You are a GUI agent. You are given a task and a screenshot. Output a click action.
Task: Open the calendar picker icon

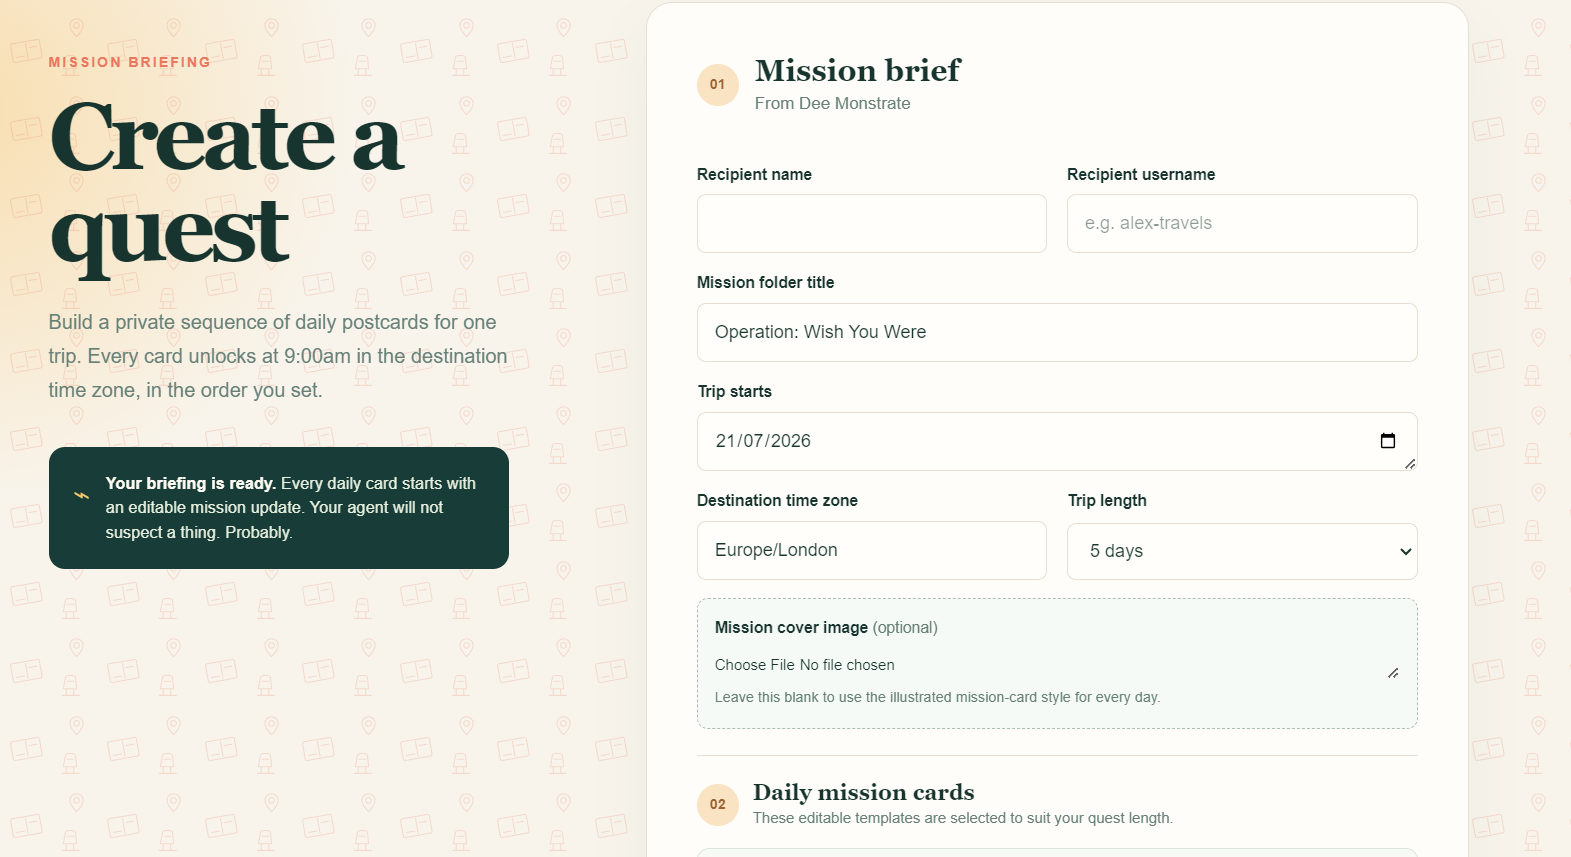1387,441
